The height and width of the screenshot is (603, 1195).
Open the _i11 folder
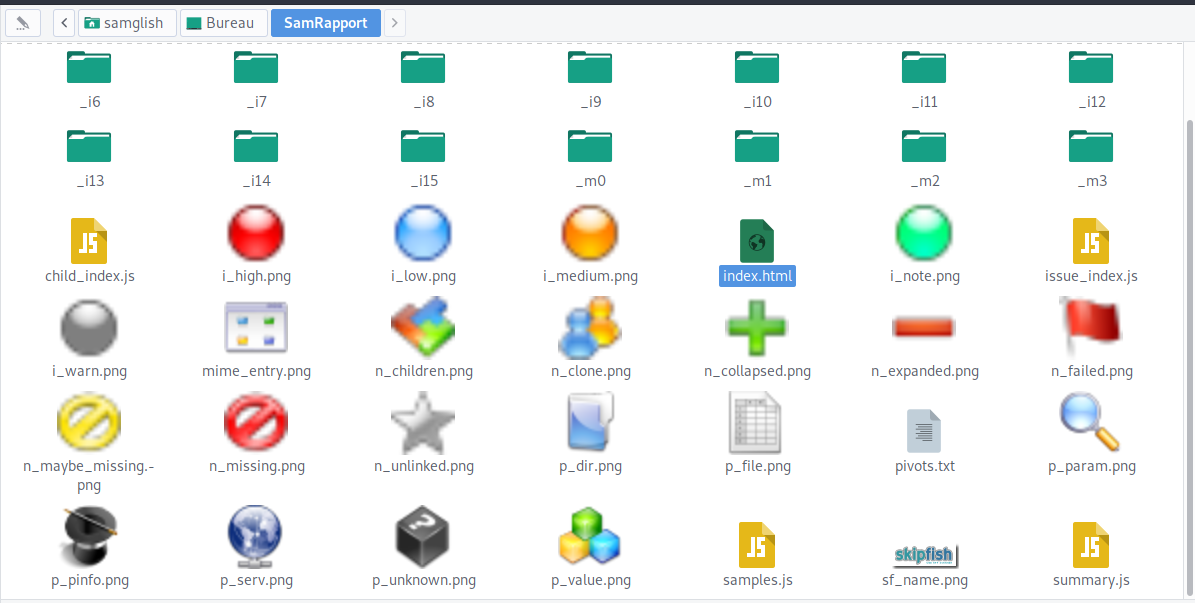tap(924, 66)
